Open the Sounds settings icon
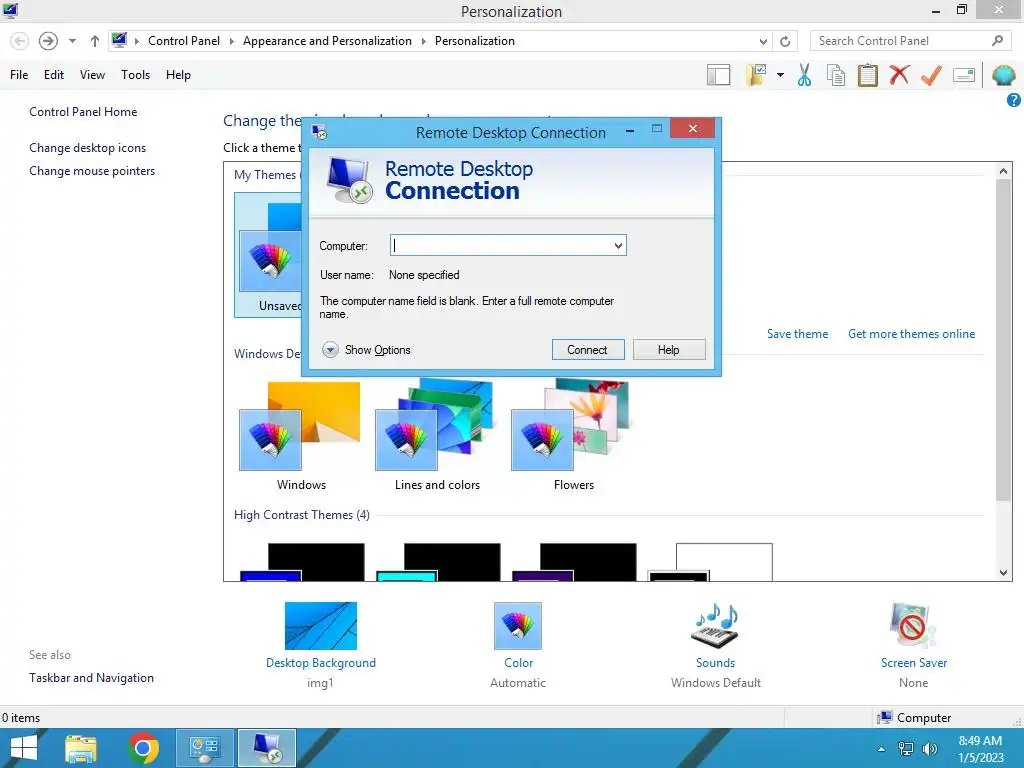 715,626
